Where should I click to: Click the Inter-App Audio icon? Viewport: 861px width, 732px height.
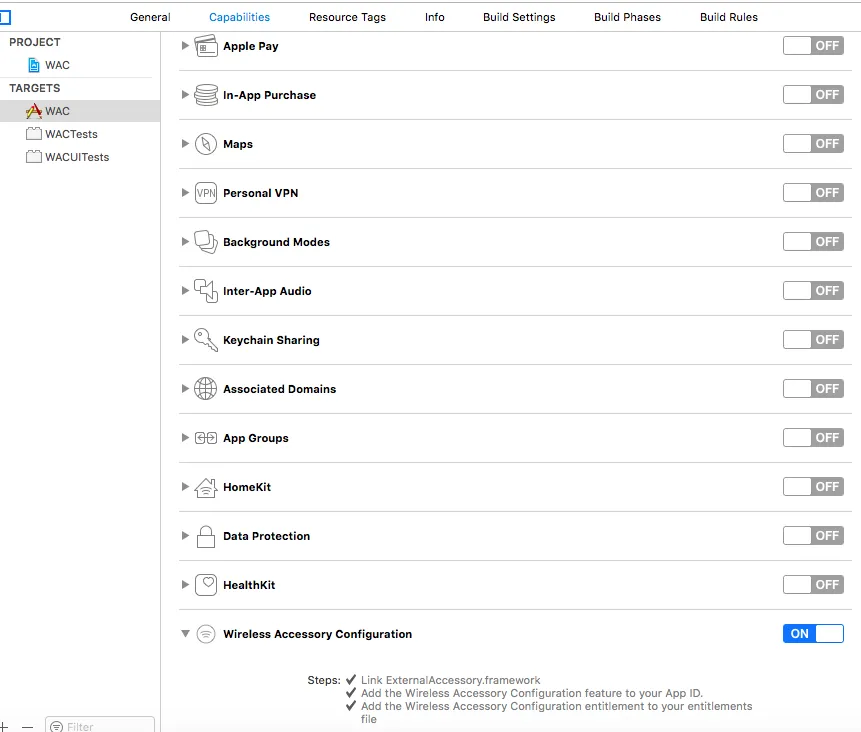click(206, 290)
